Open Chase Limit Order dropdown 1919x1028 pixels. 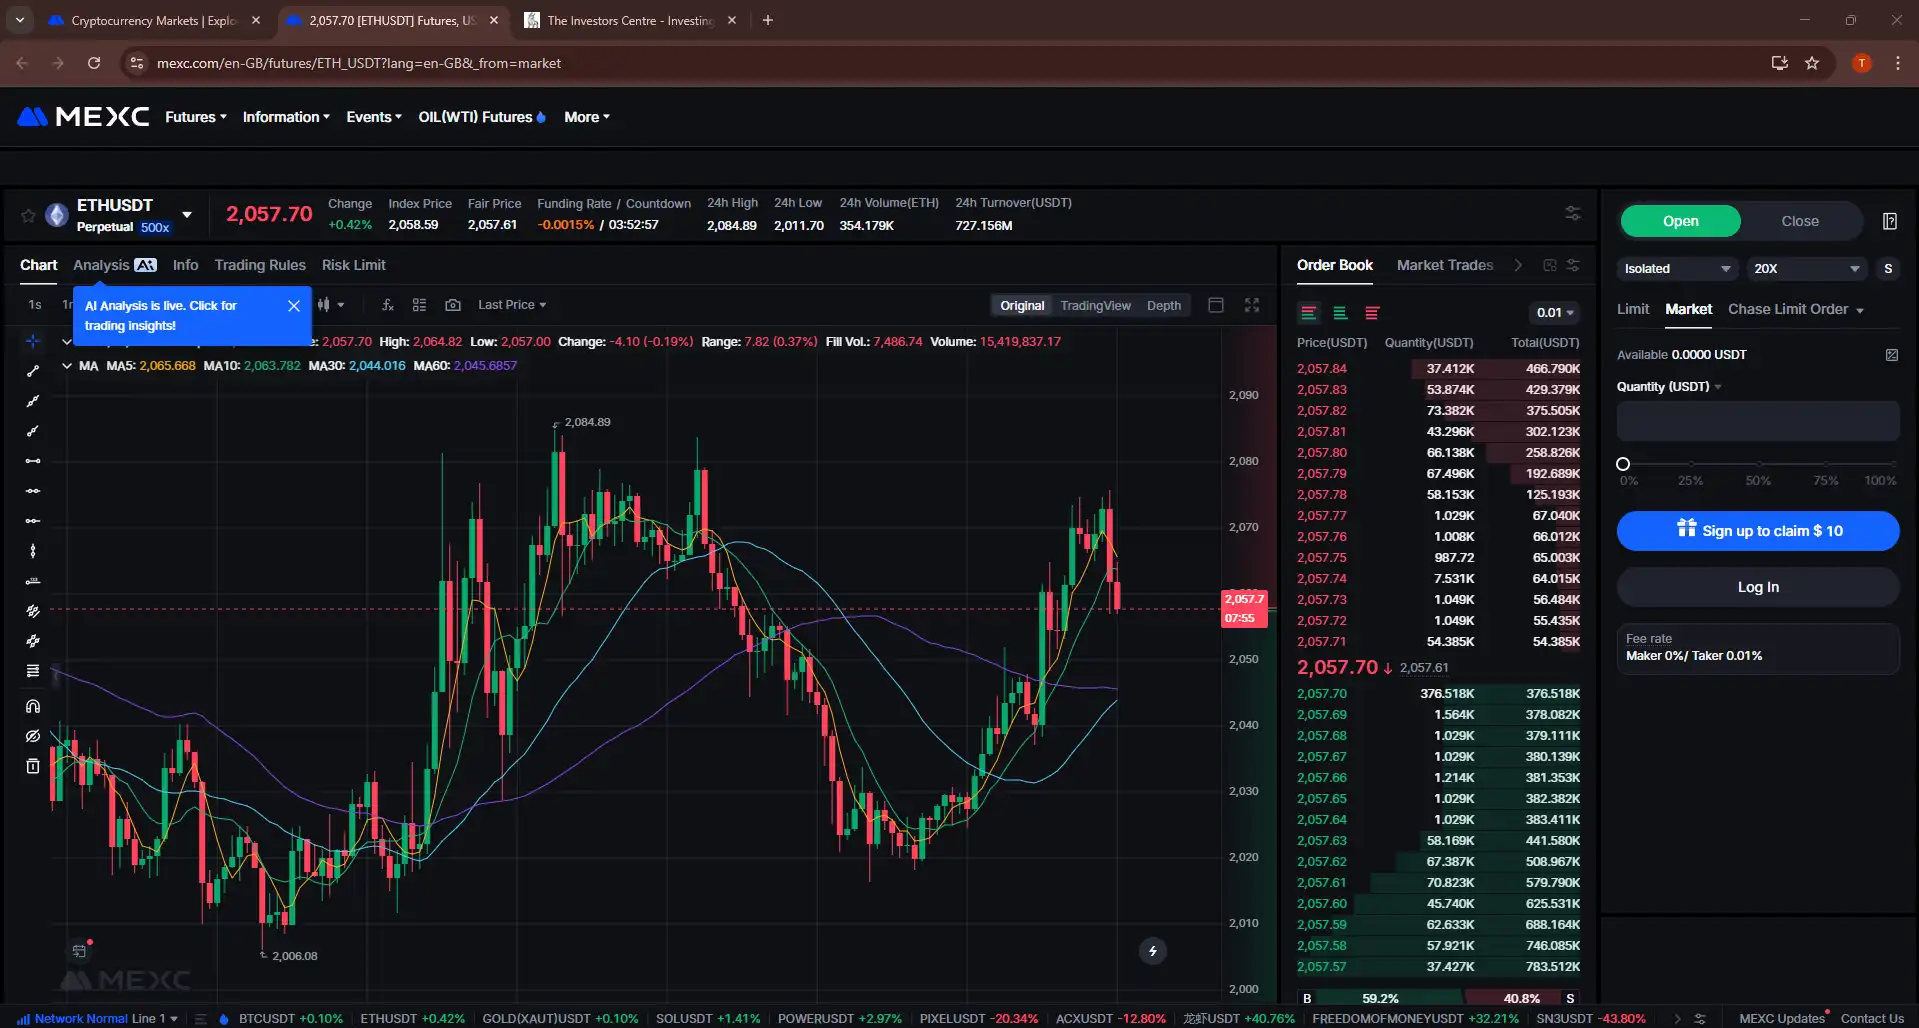(x=1796, y=309)
